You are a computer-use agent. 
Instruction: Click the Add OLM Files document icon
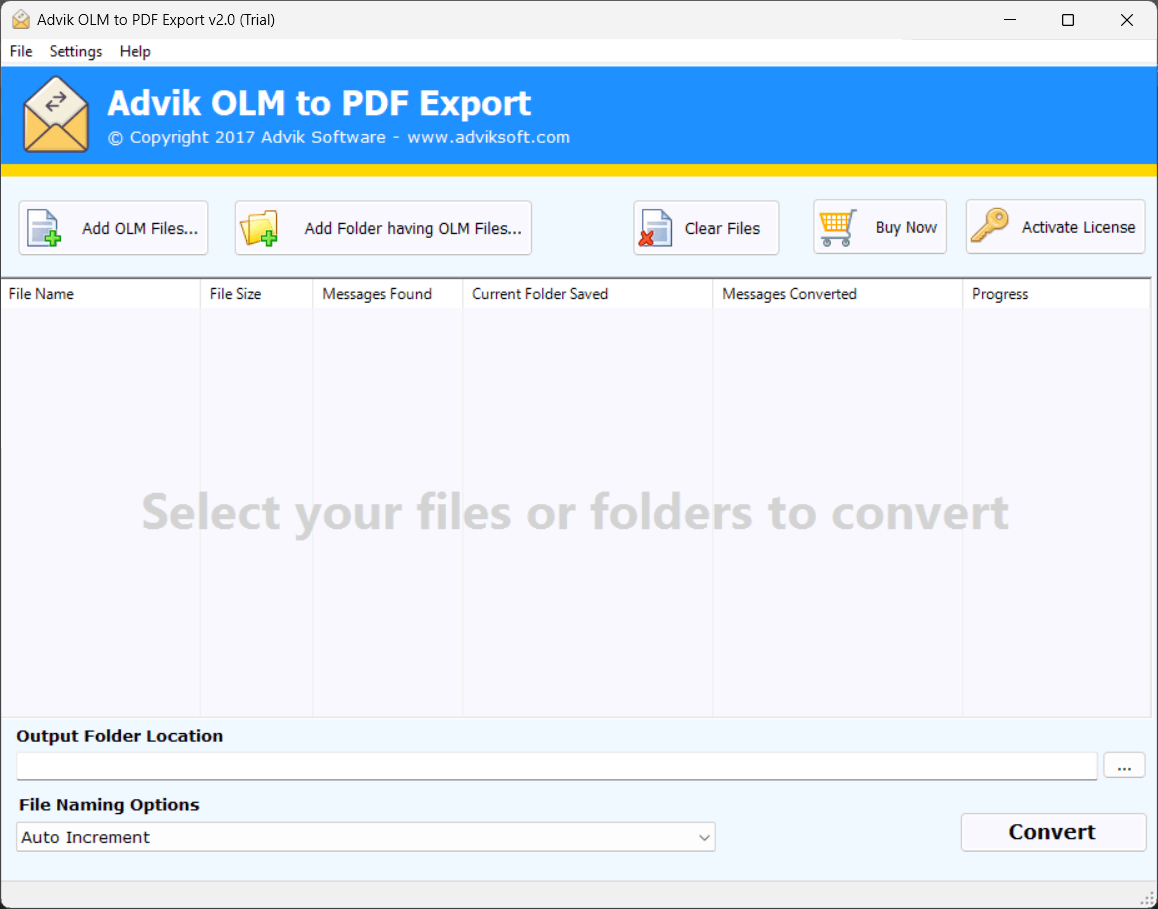point(44,227)
